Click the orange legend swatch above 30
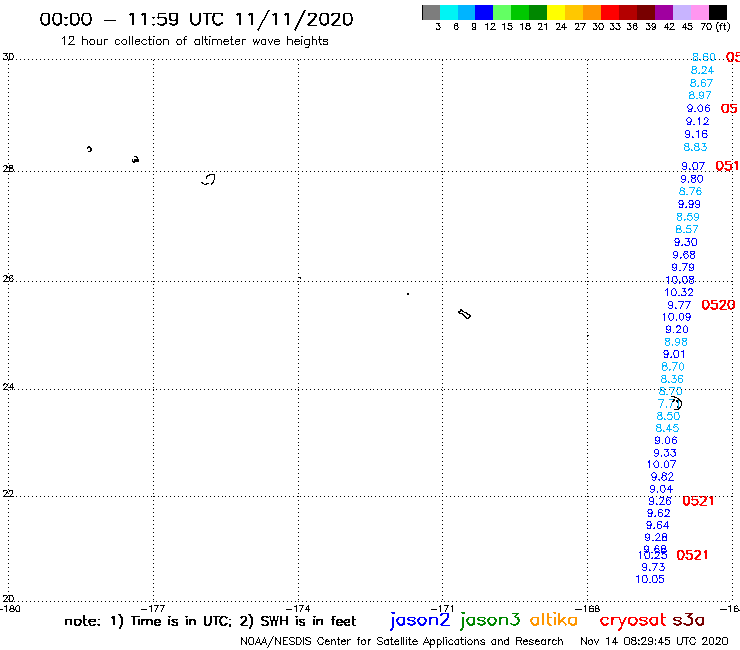 click(x=592, y=12)
